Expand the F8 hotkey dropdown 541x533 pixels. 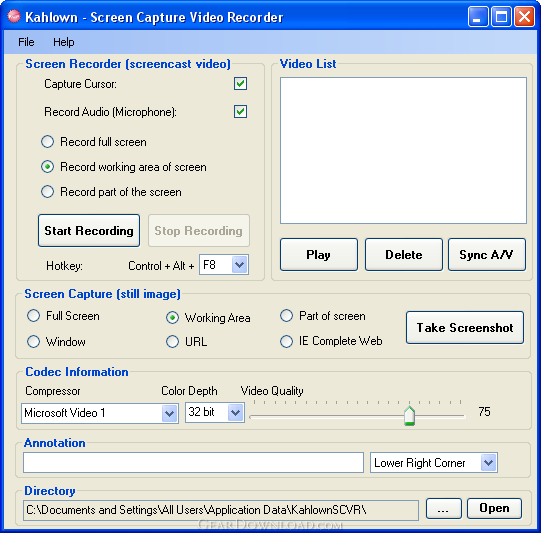tap(240, 265)
